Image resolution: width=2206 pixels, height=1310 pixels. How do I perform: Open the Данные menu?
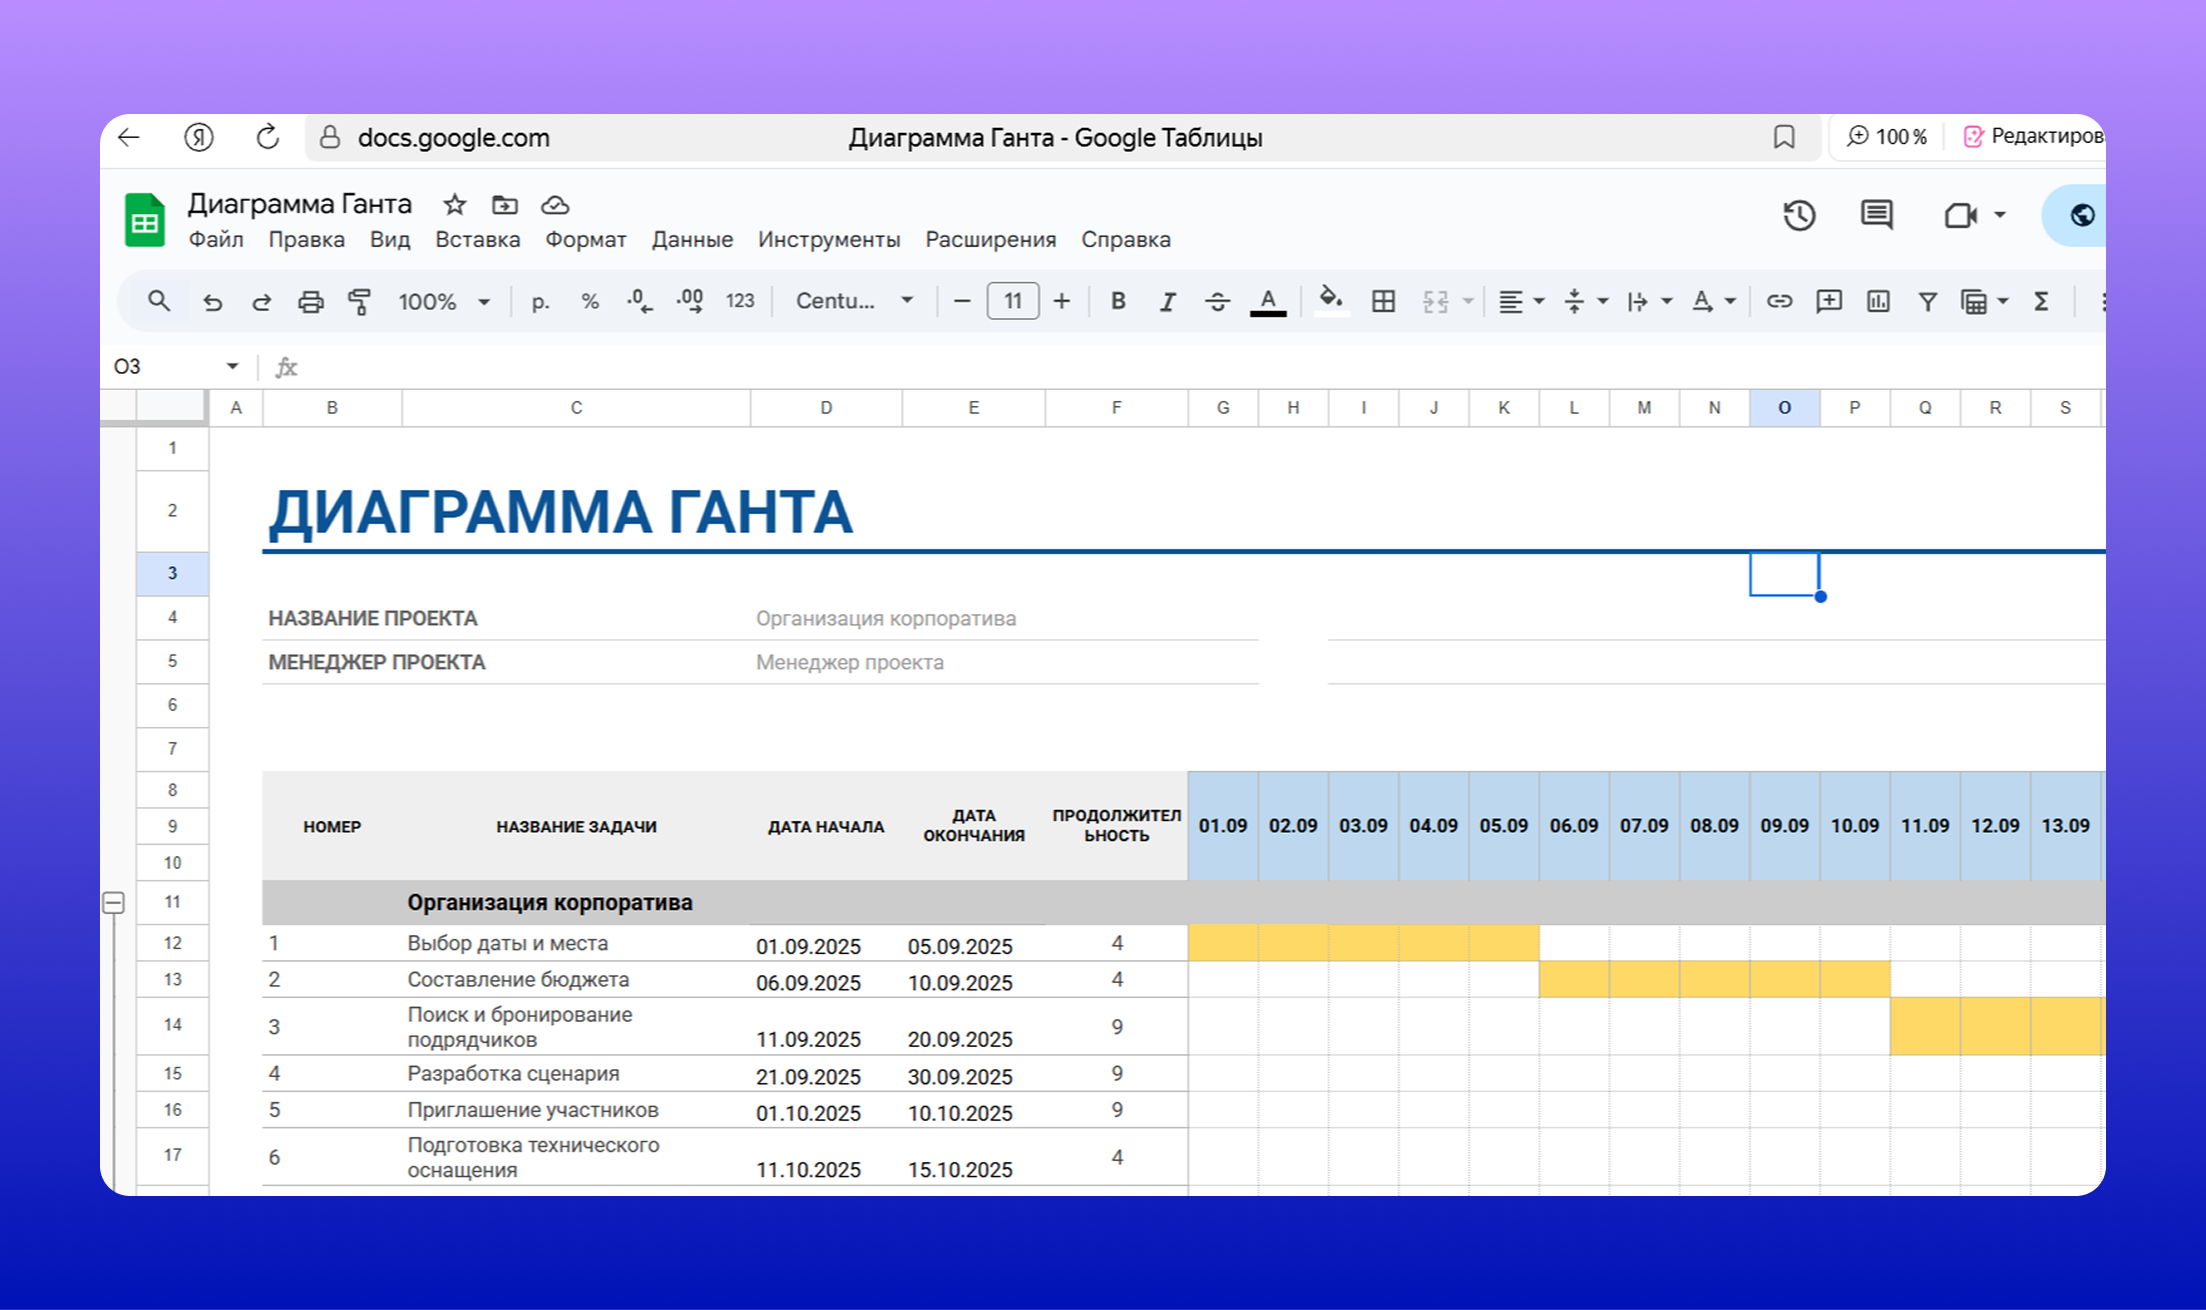[x=692, y=240]
